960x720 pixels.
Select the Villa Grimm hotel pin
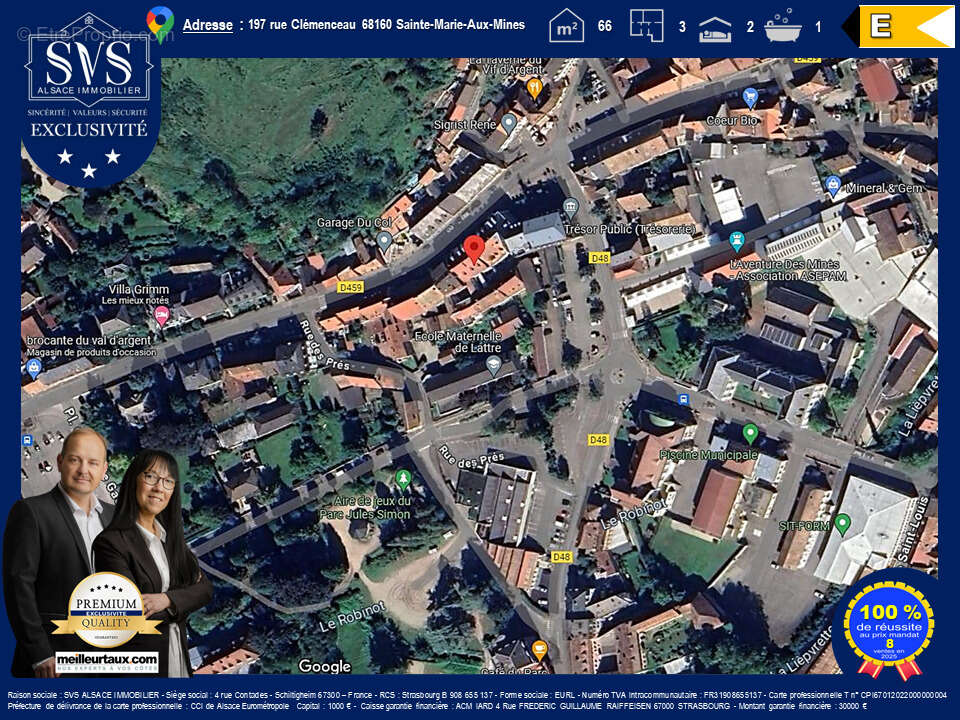click(161, 316)
